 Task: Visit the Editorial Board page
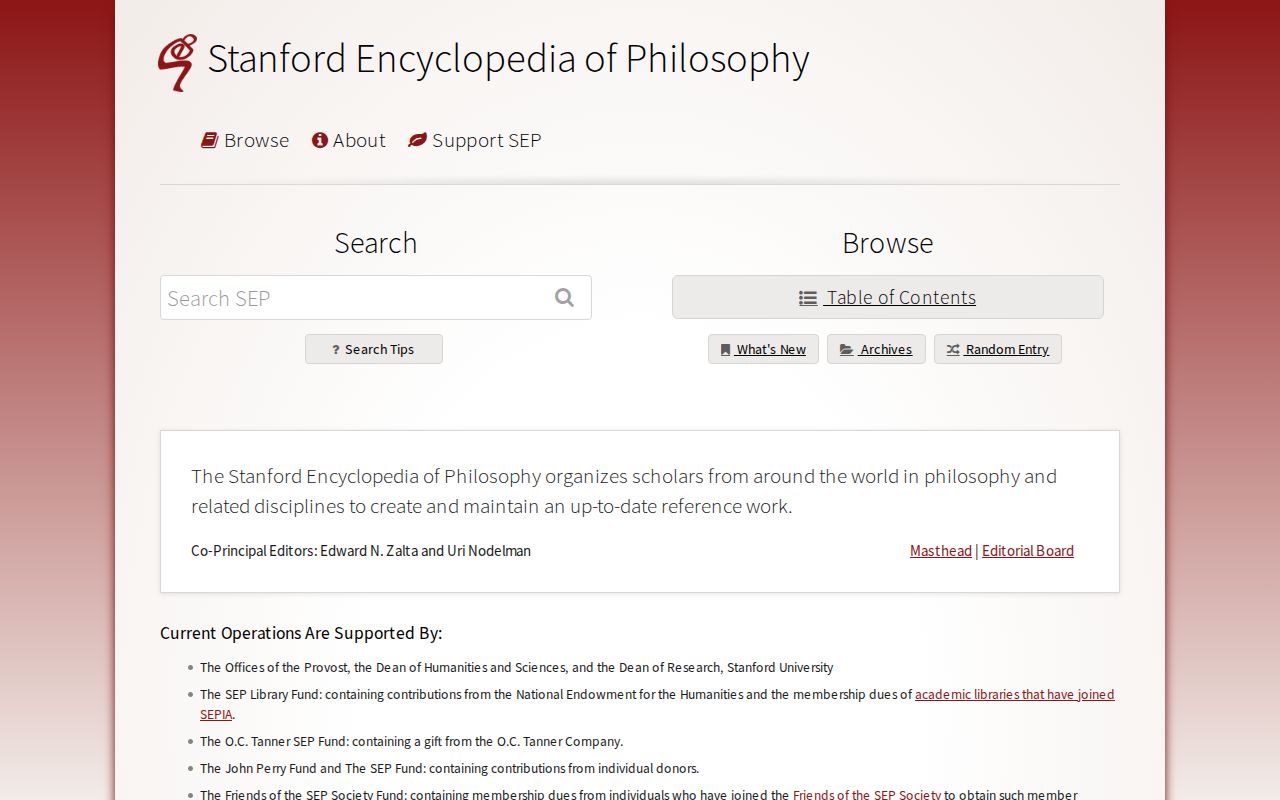[1027, 551]
